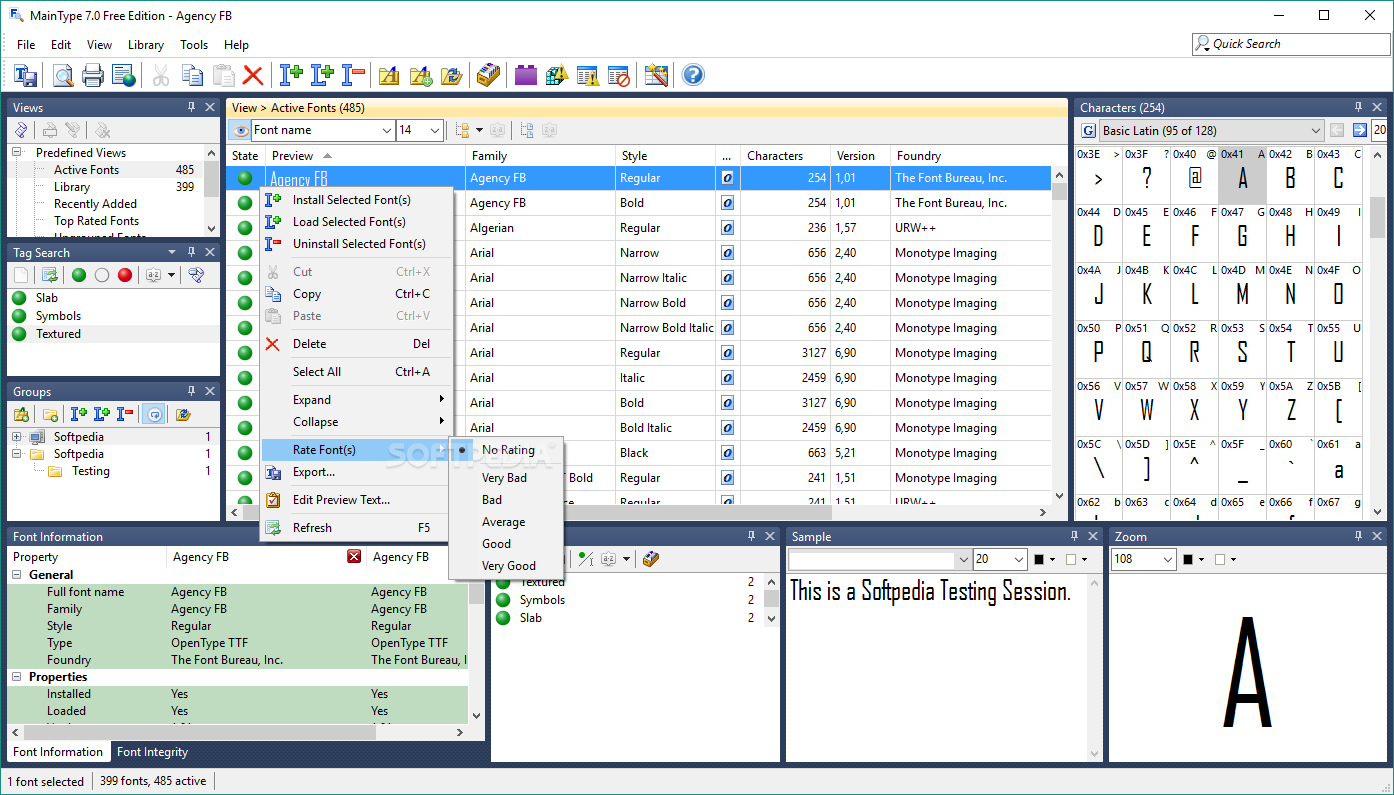Click the font drawer cabinet toolbar icon

(488, 75)
